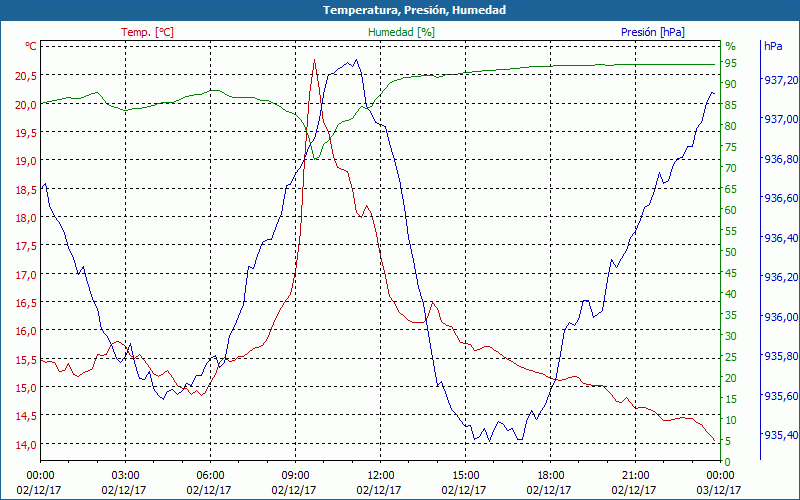800x500 pixels.
Task: Click the 19,5 temperature axis tick
Action: click(x=26, y=133)
